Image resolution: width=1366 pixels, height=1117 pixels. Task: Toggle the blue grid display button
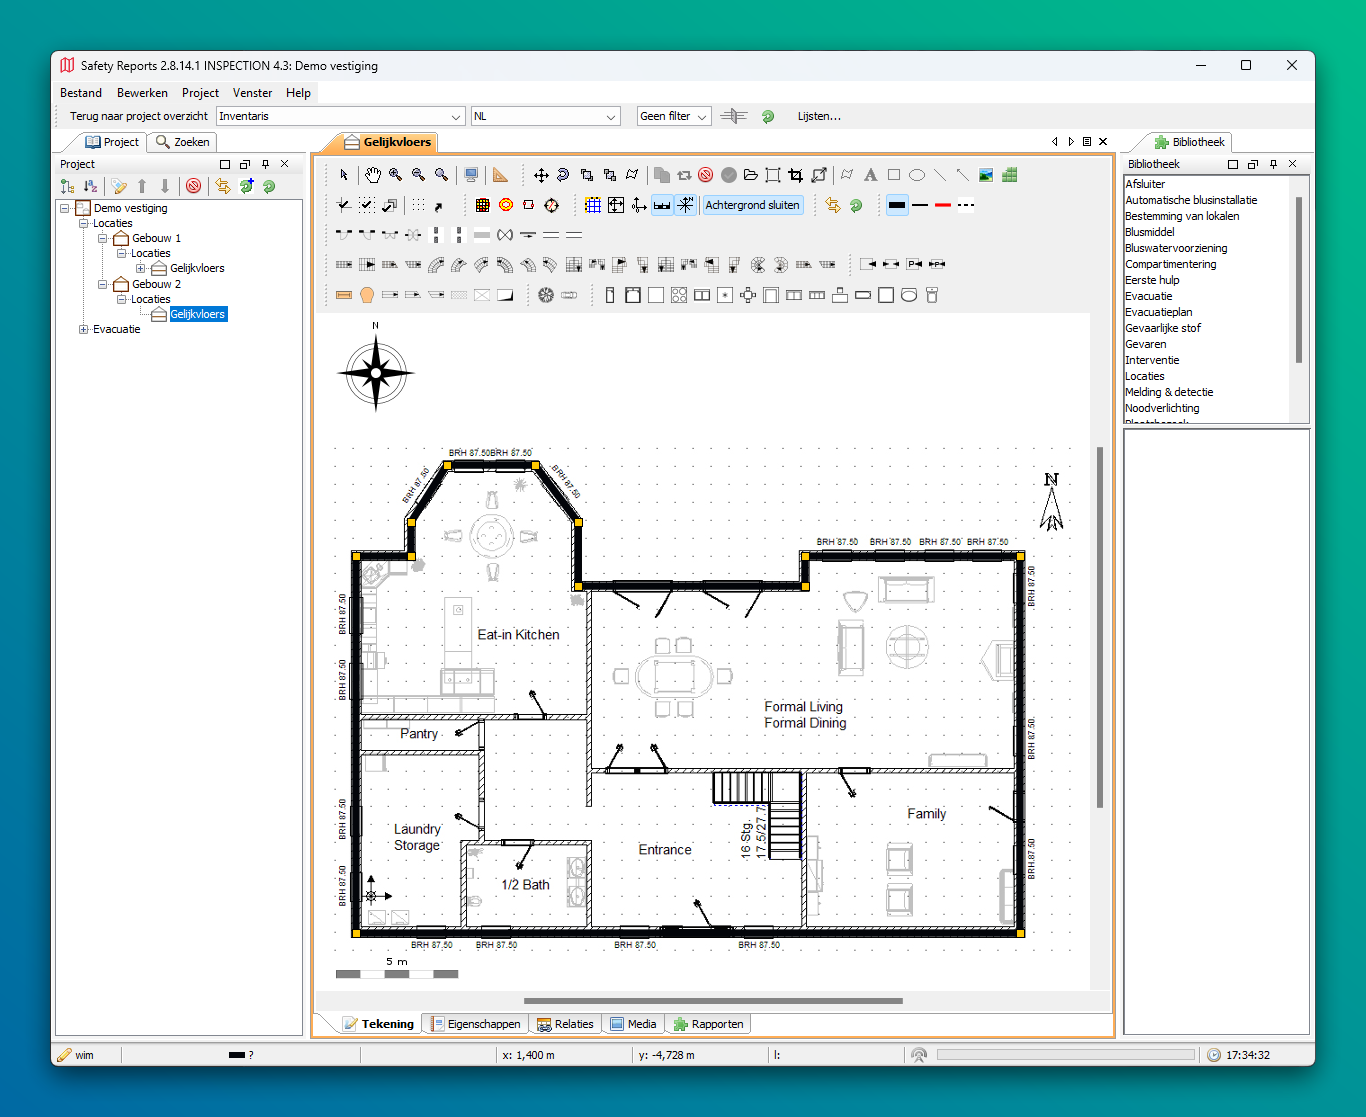[x=593, y=205]
